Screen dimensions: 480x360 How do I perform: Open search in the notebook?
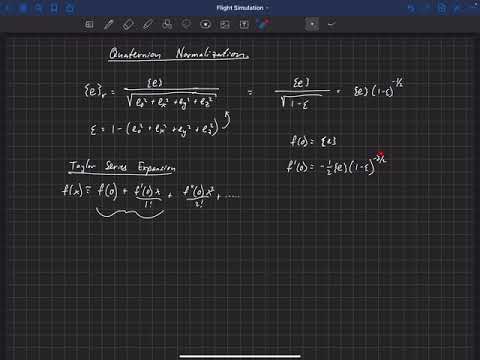(x=39, y=8)
